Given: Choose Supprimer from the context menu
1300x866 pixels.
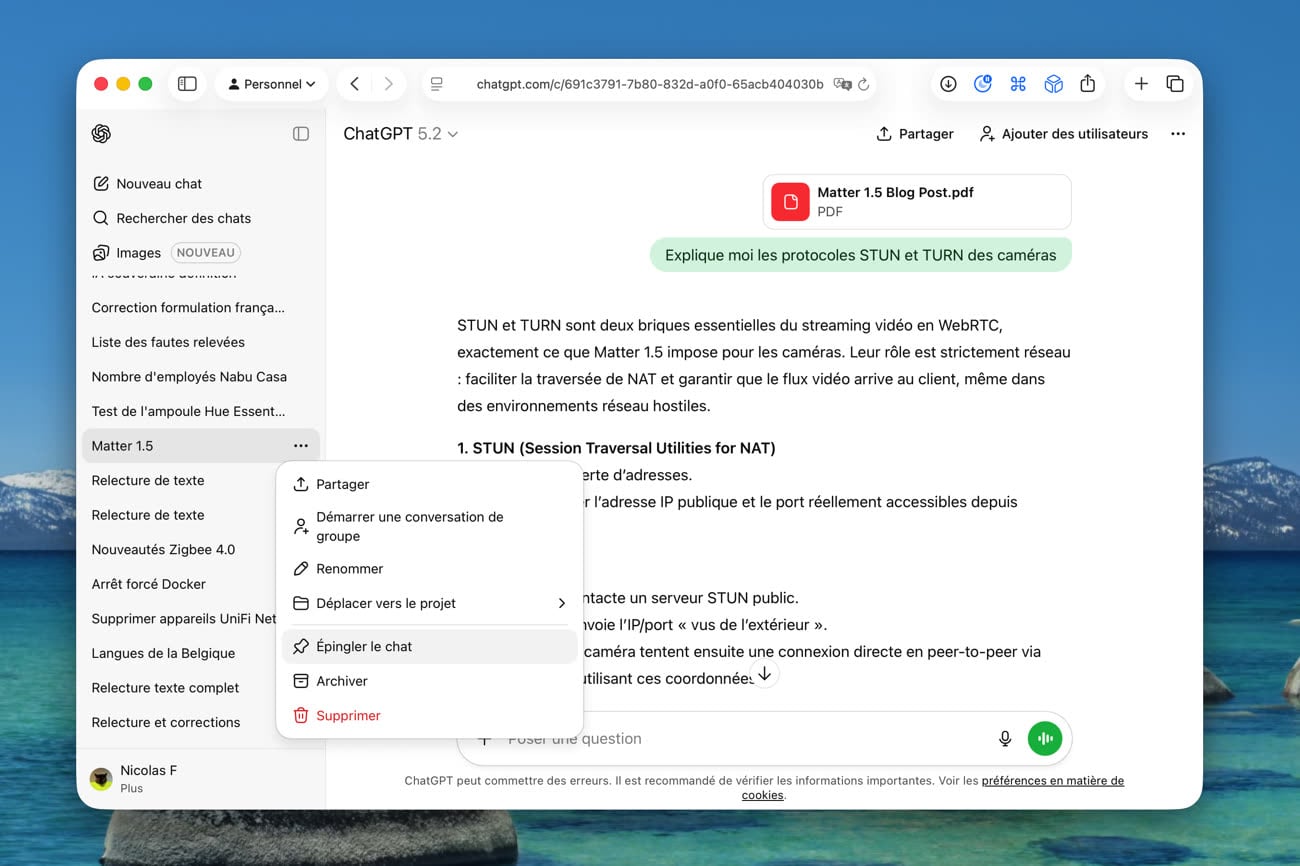Looking at the screenshot, I should tap(348, 715).
